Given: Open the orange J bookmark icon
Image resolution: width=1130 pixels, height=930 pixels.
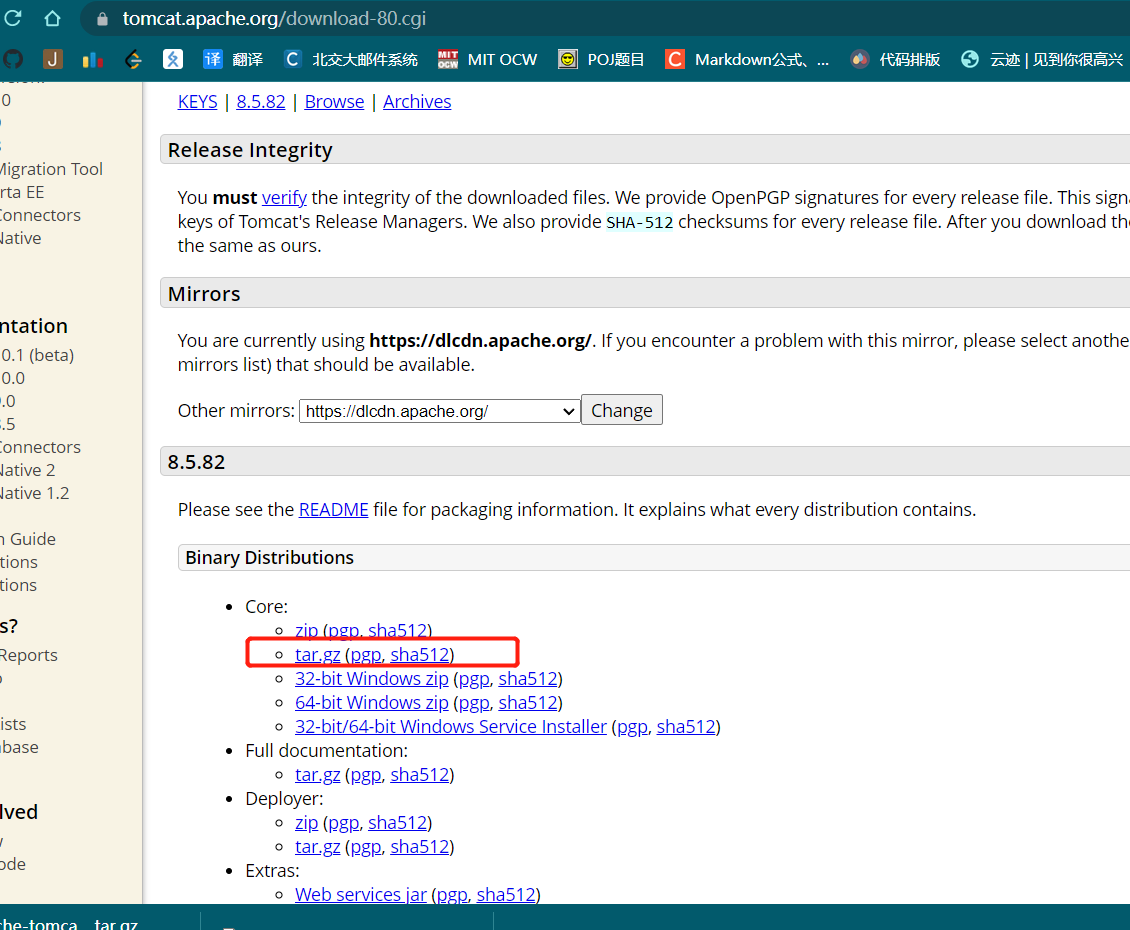Looking at the screenshot, I should click(53, 59).
